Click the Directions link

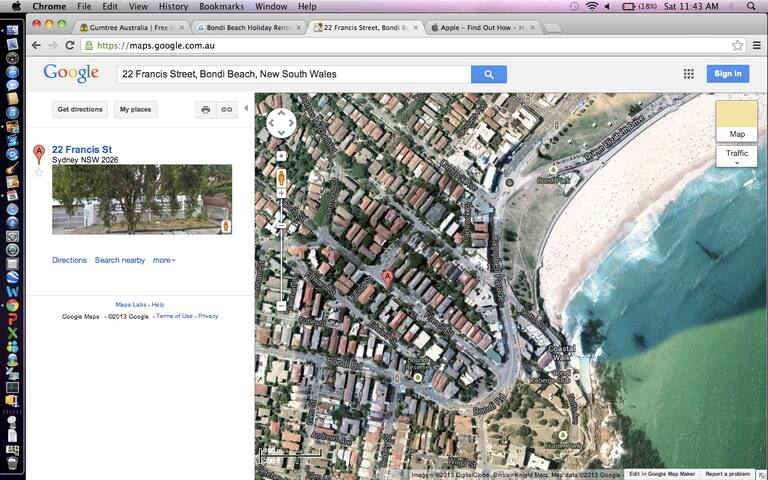(x=69, y=260)
